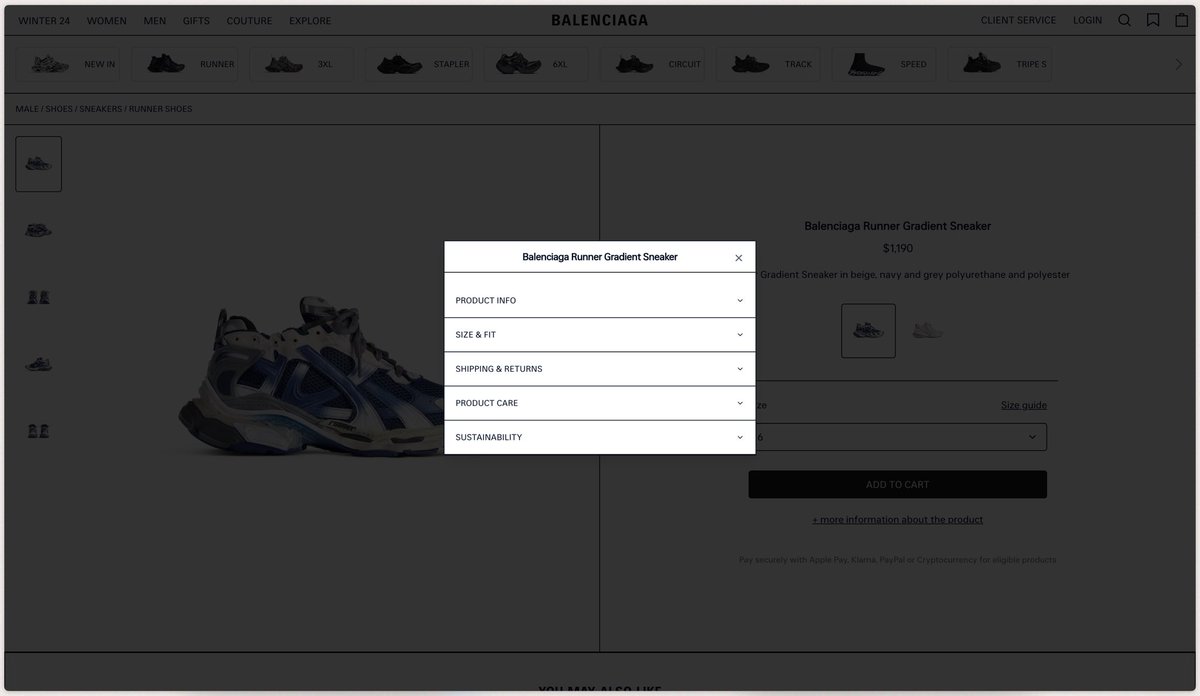Select the second product thumbnail image
This screenshot has height=696, width=1200.
pos(39,231)
